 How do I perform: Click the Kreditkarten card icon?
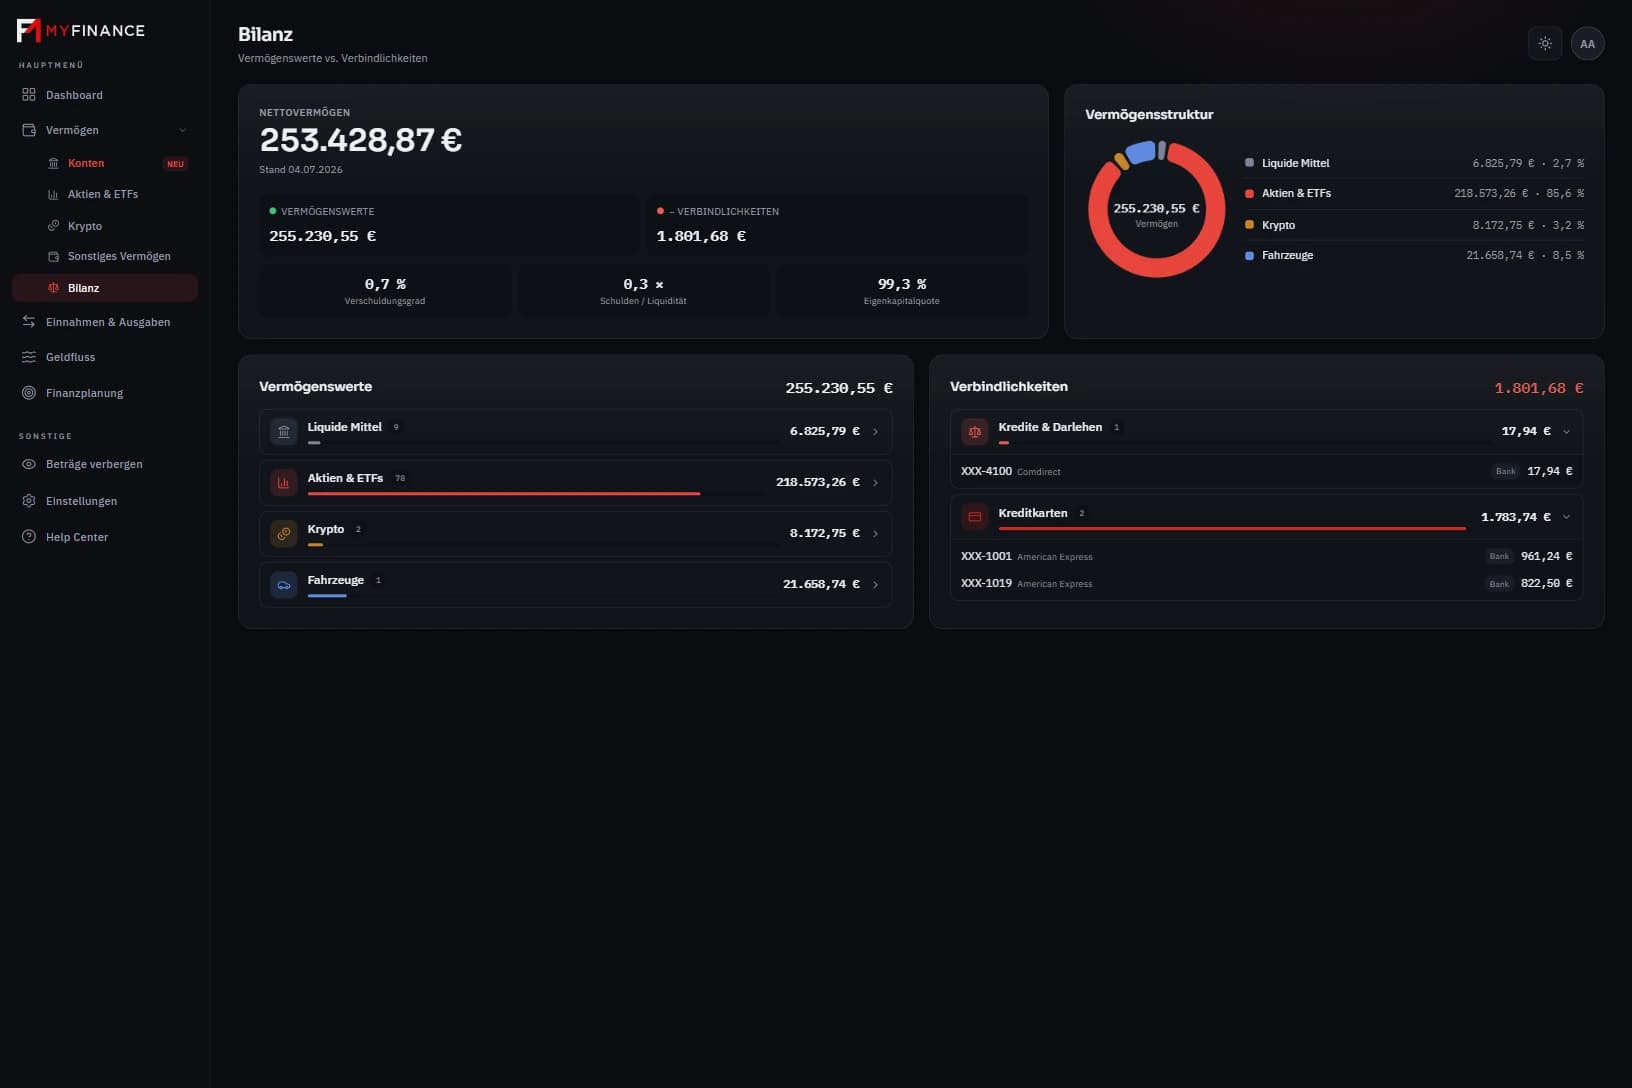(975, 517)
